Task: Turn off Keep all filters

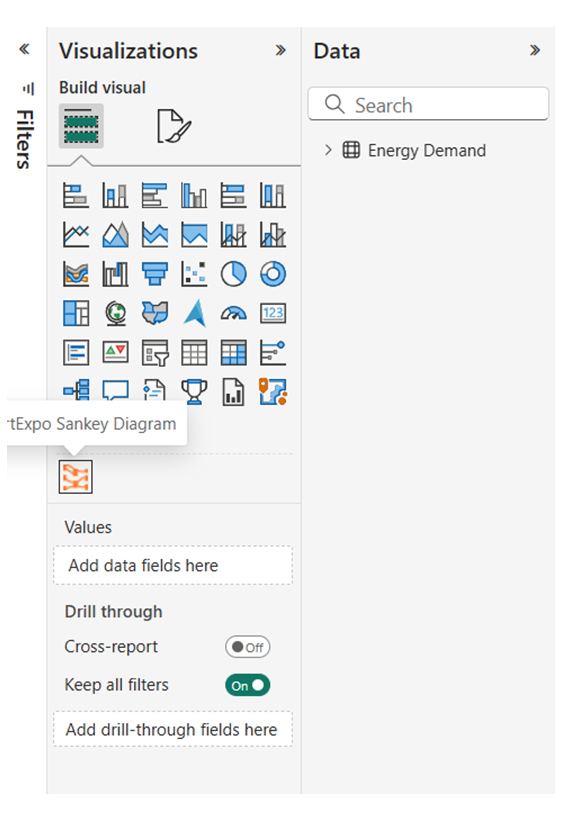Action: click(247, 685)
